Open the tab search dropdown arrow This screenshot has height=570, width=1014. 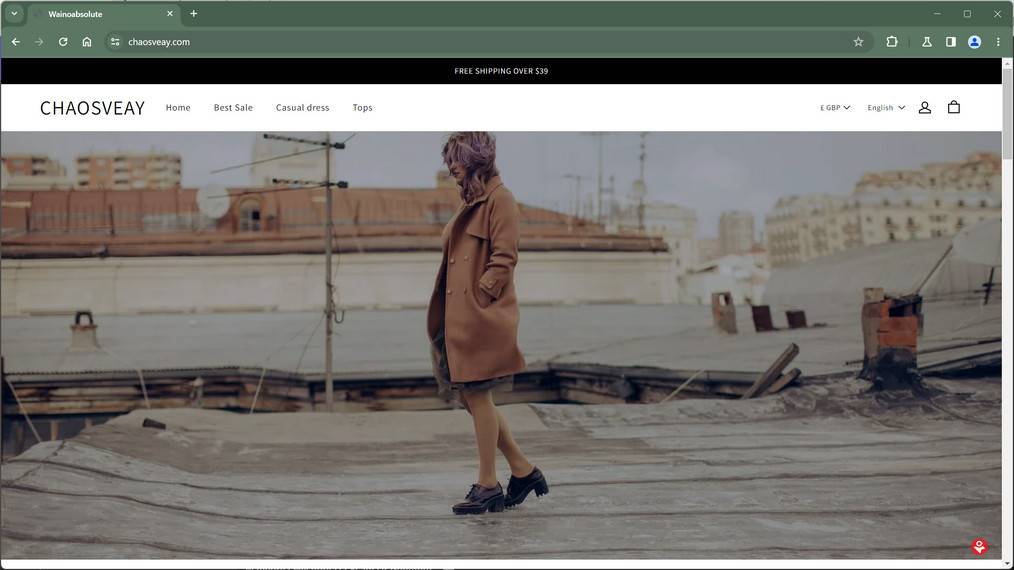tap(14, 14)
